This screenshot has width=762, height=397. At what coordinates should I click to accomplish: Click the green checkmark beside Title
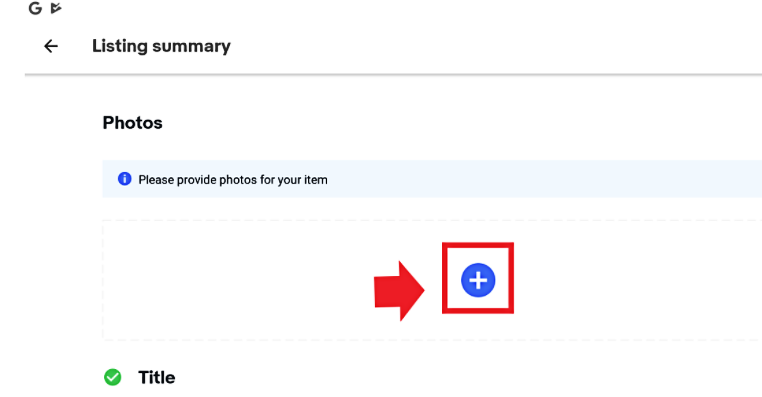(x=113, y=377)
